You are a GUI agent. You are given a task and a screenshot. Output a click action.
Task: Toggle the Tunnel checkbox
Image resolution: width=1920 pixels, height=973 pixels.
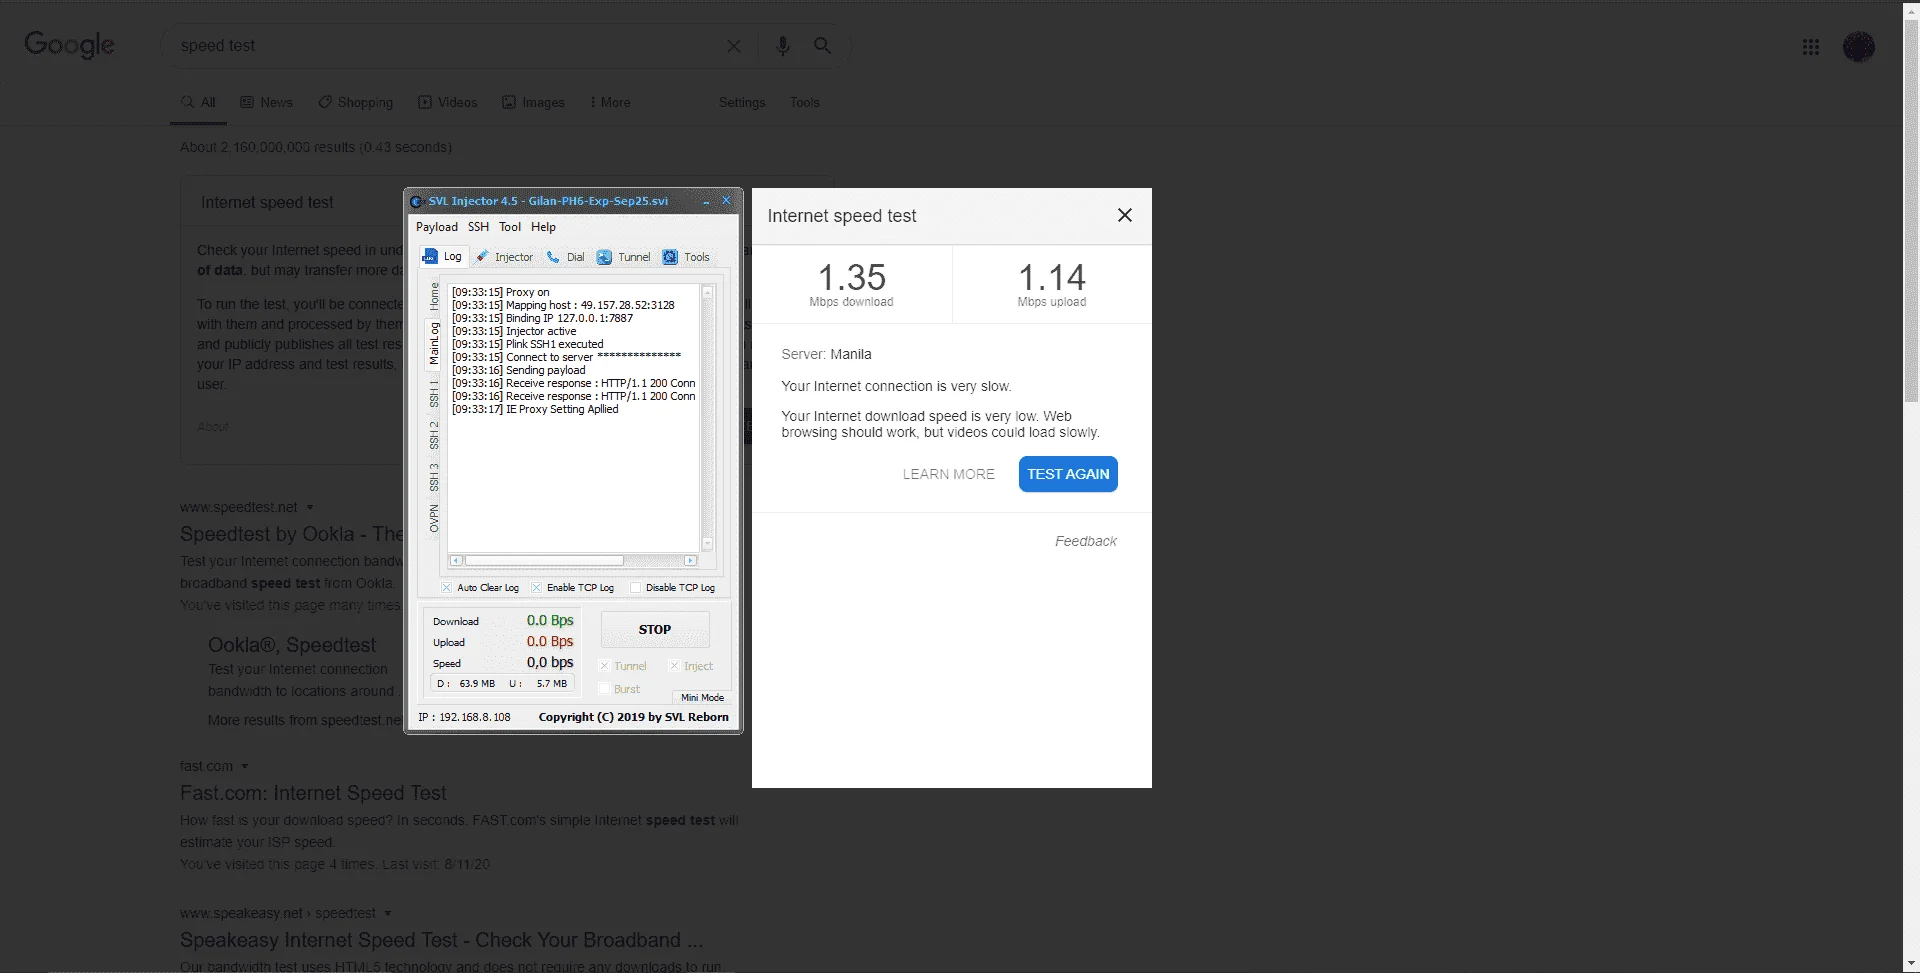click(604, 666)
